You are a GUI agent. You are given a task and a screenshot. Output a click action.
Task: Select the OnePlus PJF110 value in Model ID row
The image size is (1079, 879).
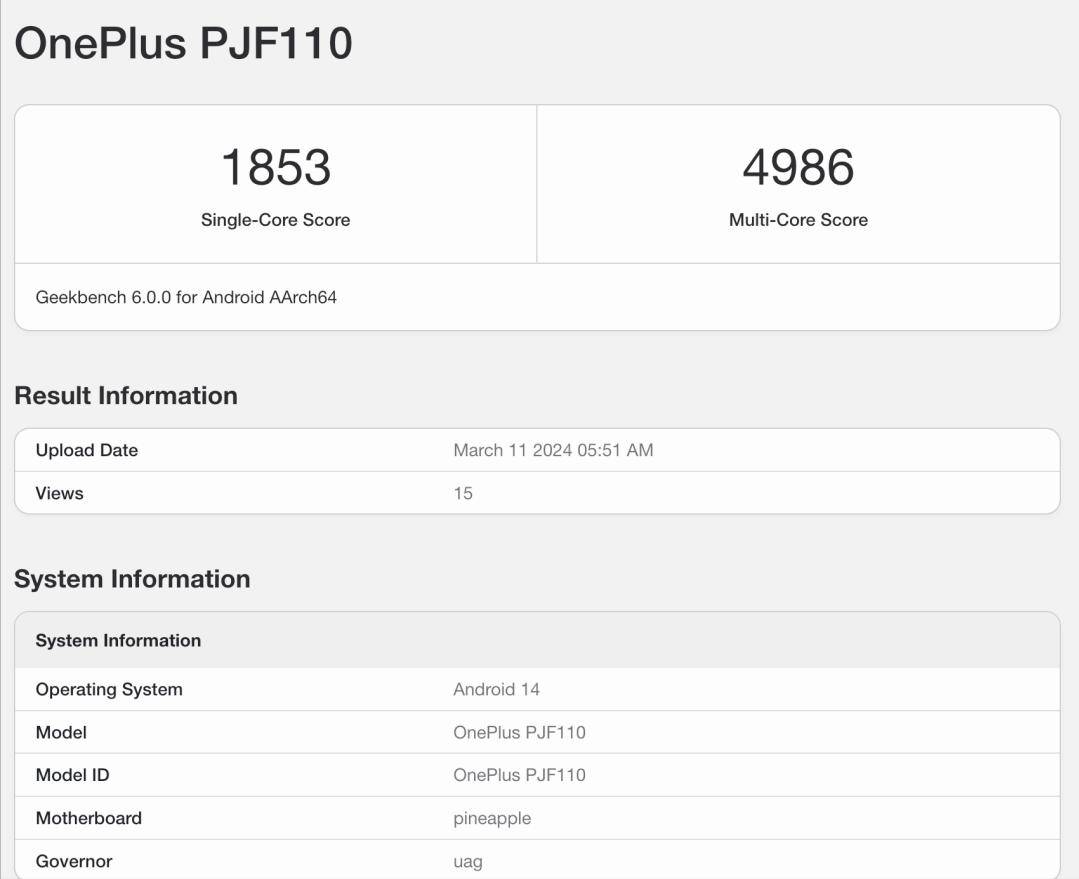pos(519,775)
